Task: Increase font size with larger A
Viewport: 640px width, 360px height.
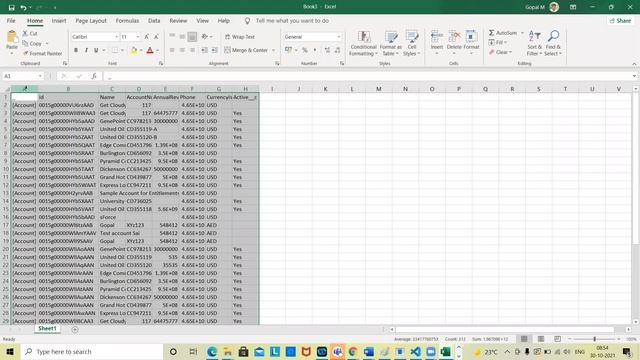Action: pyautogui.click(x=147, y=37)
